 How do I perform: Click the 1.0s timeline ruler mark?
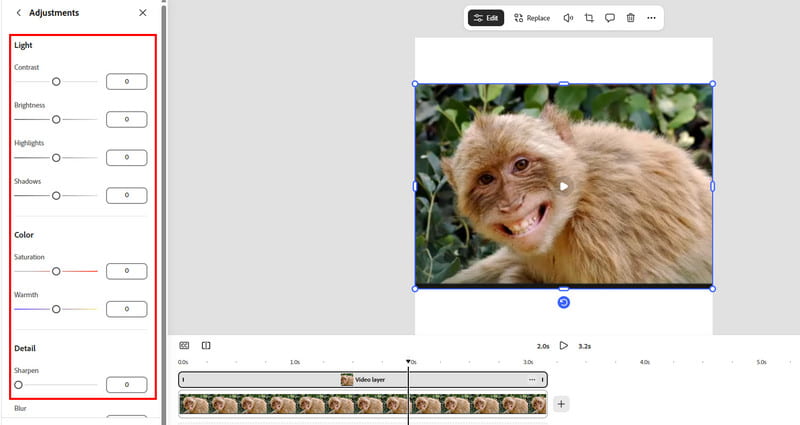point(295,362)
